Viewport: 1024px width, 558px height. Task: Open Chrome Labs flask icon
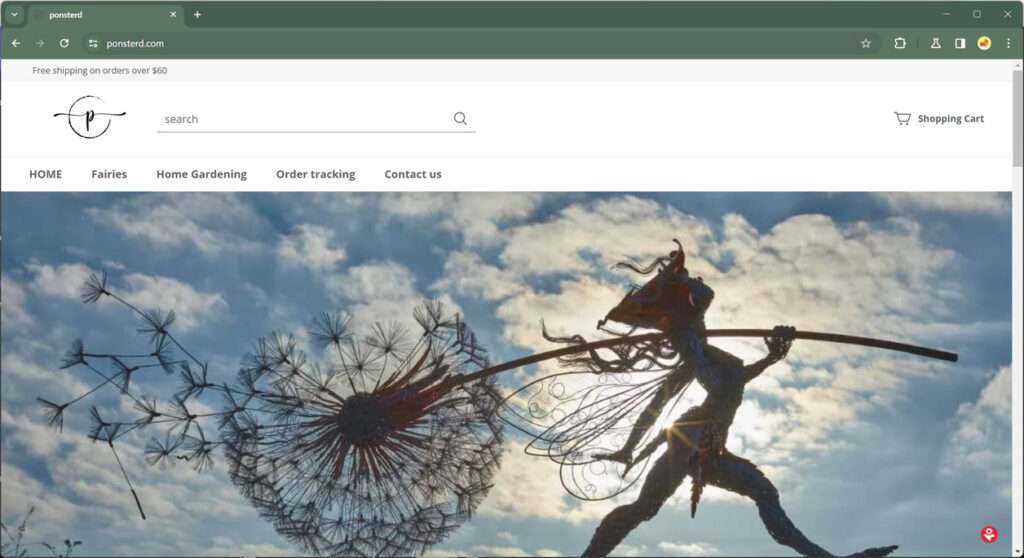(935, 43)
